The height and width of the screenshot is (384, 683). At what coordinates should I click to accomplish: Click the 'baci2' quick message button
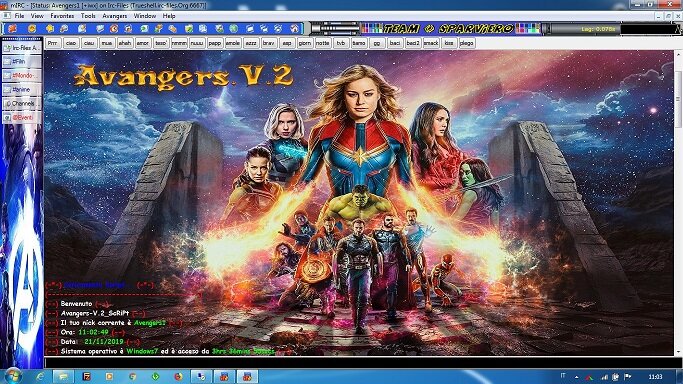(x=413, y=43)
